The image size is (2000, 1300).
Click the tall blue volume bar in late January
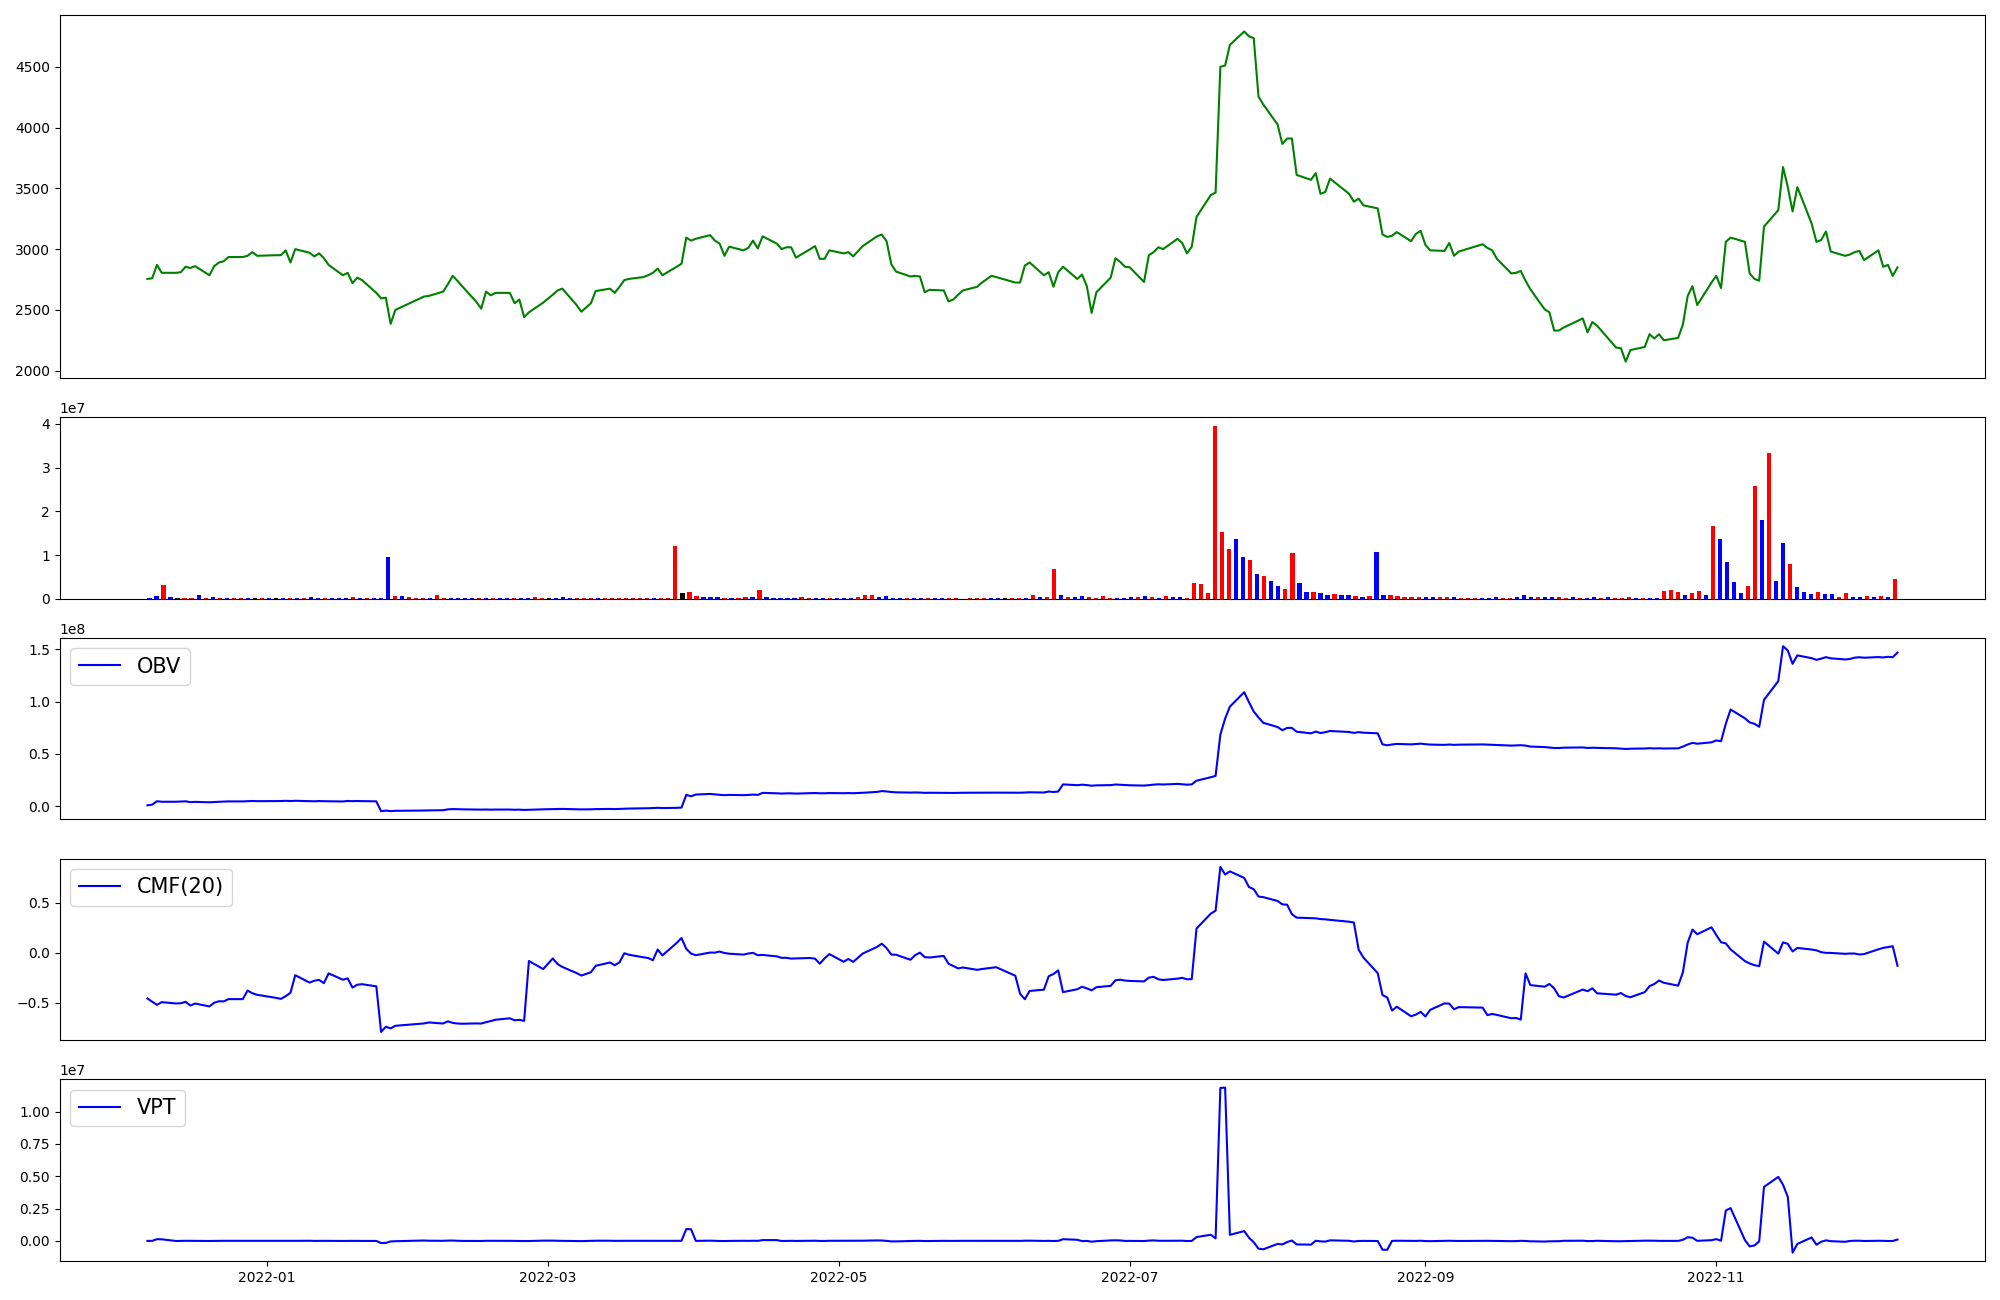click(x=388, y=578)
